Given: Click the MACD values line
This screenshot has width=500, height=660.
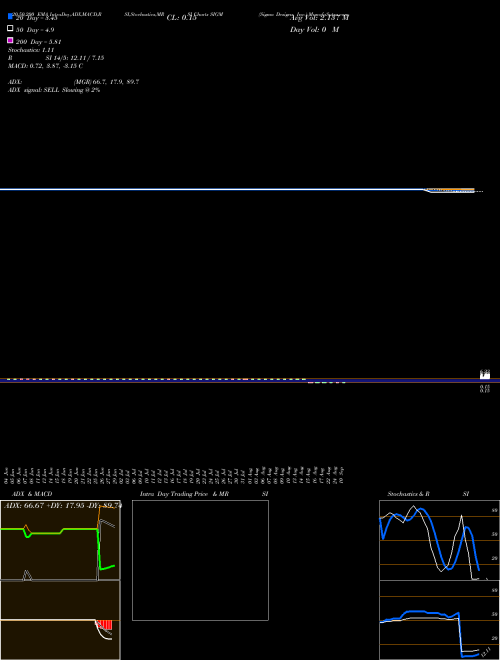Looking at the screenshot, I should coord(45,66).
